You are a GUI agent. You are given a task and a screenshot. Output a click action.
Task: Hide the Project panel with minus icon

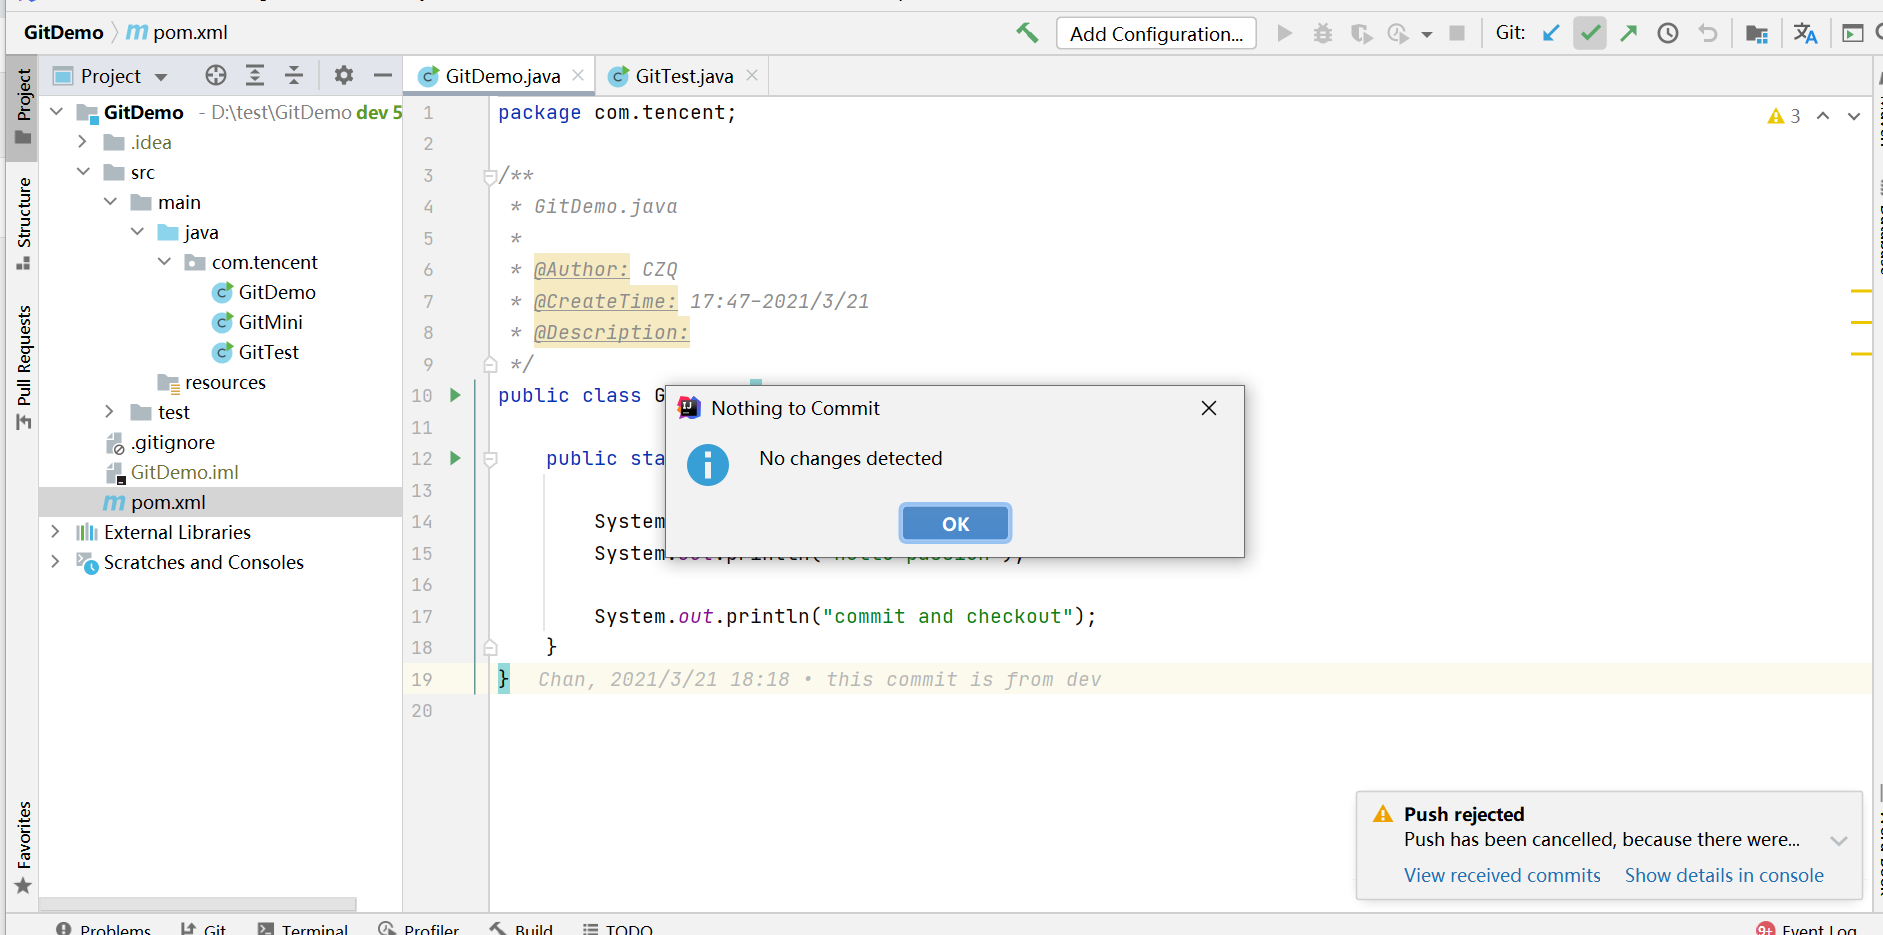[382, 75]
